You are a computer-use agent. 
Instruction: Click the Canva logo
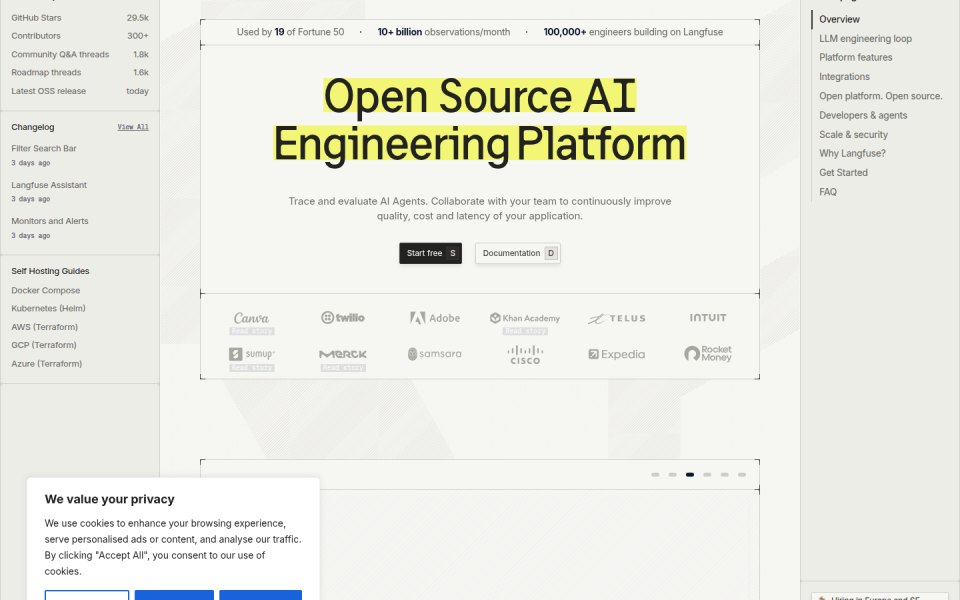click(251, 318)
